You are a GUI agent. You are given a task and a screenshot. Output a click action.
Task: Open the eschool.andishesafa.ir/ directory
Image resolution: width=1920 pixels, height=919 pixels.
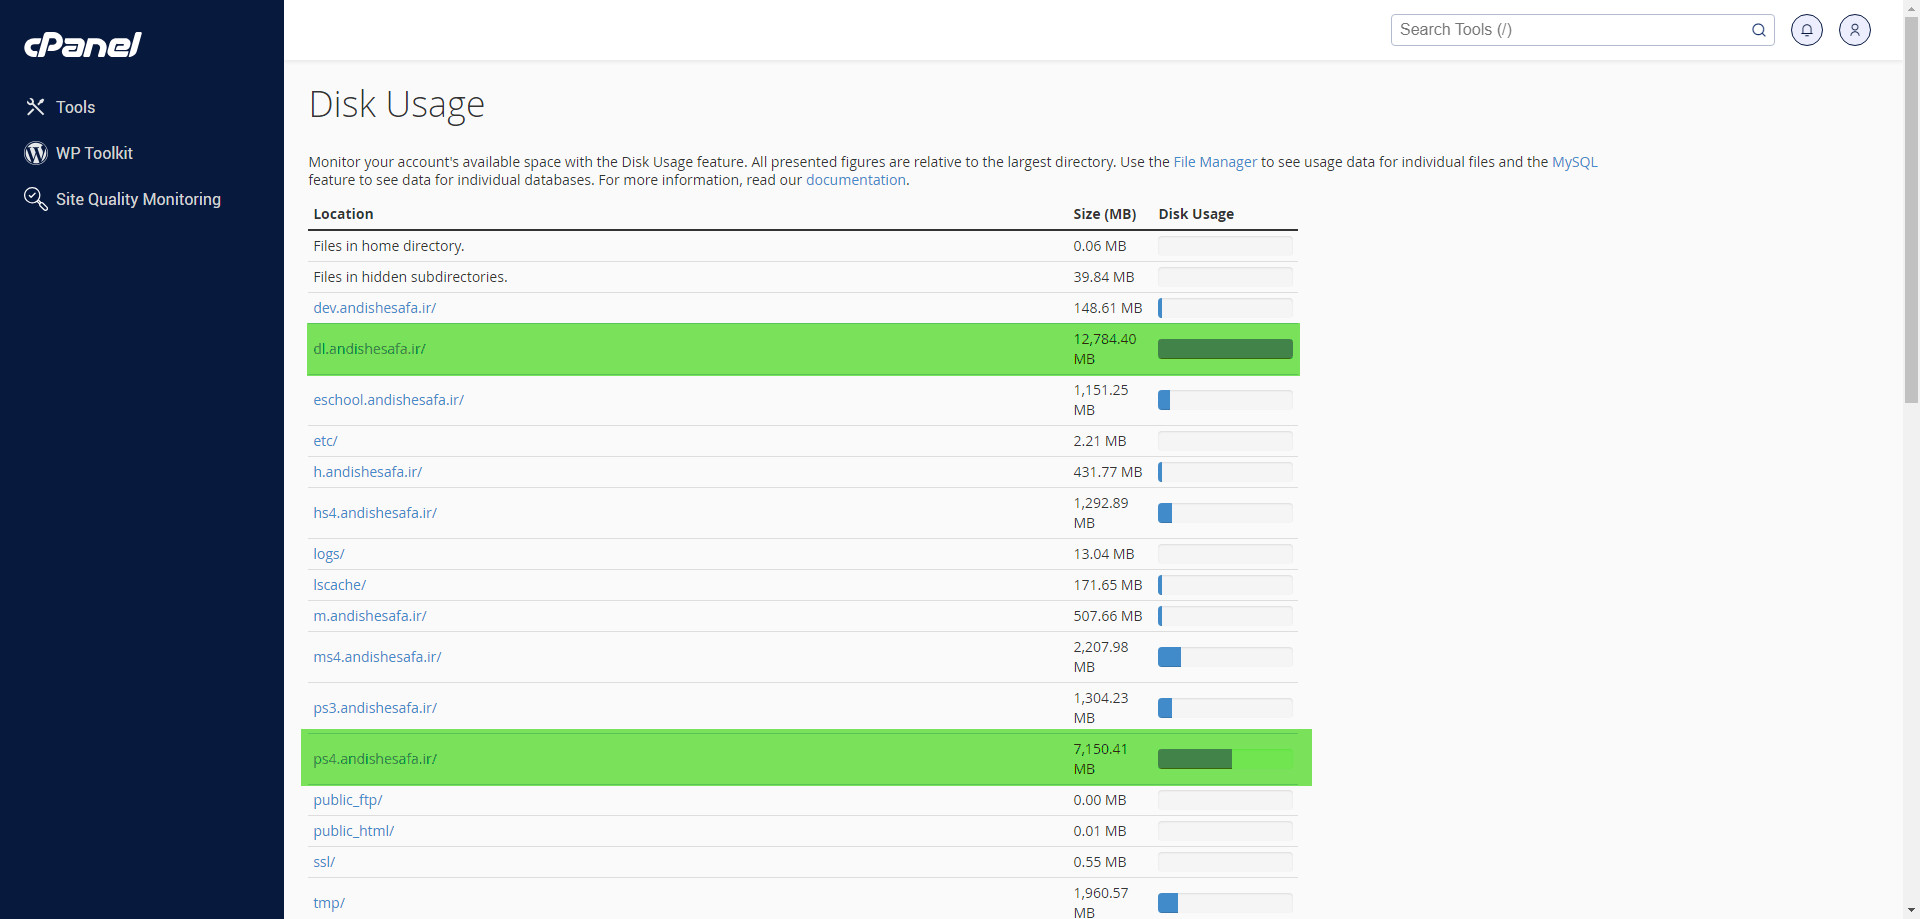[x=388, y=400]
